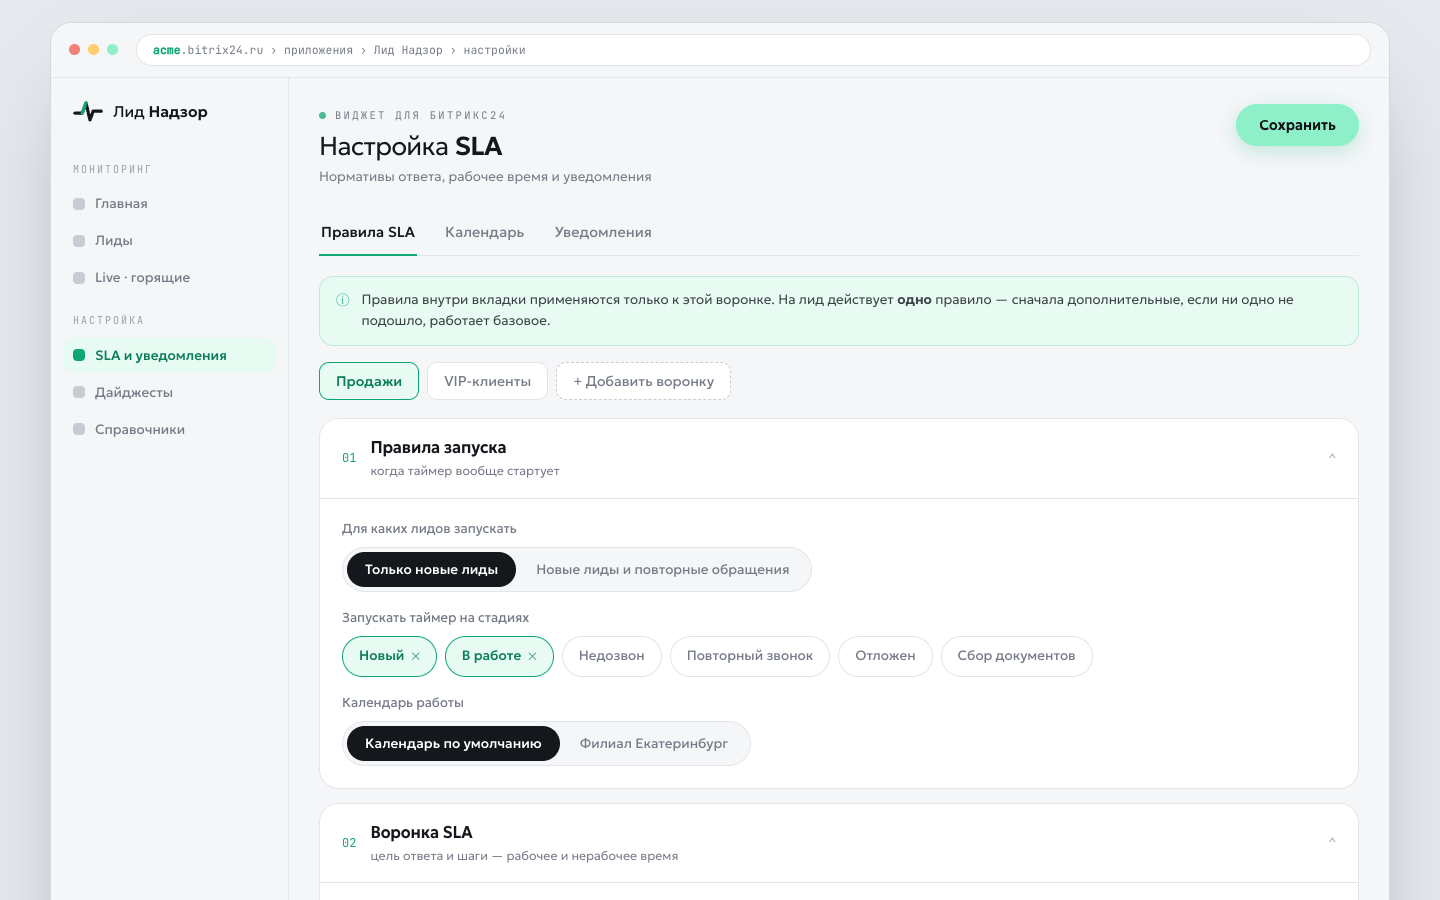The width and height of the screenshot is (1440, 900).
Task: Click the Главная sidebar bullet icon
Action: [x=79, y=204]
